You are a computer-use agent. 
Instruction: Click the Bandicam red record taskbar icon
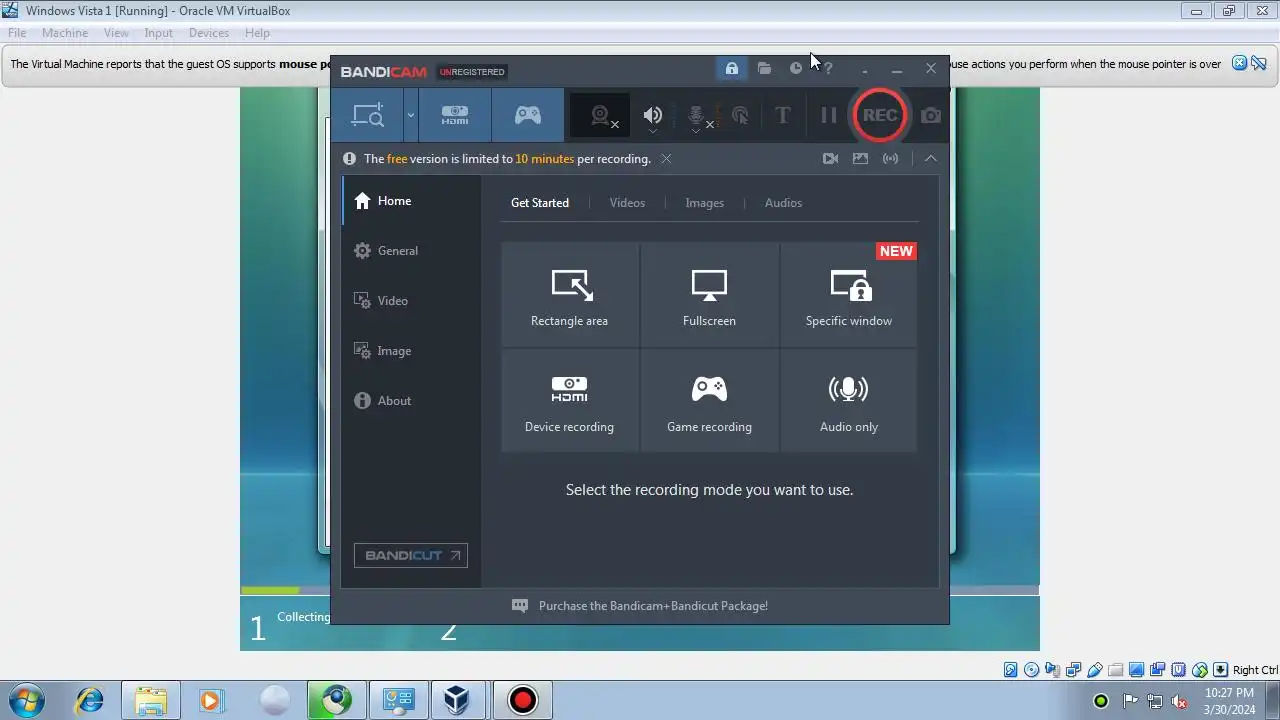click(x=522, y=700)
